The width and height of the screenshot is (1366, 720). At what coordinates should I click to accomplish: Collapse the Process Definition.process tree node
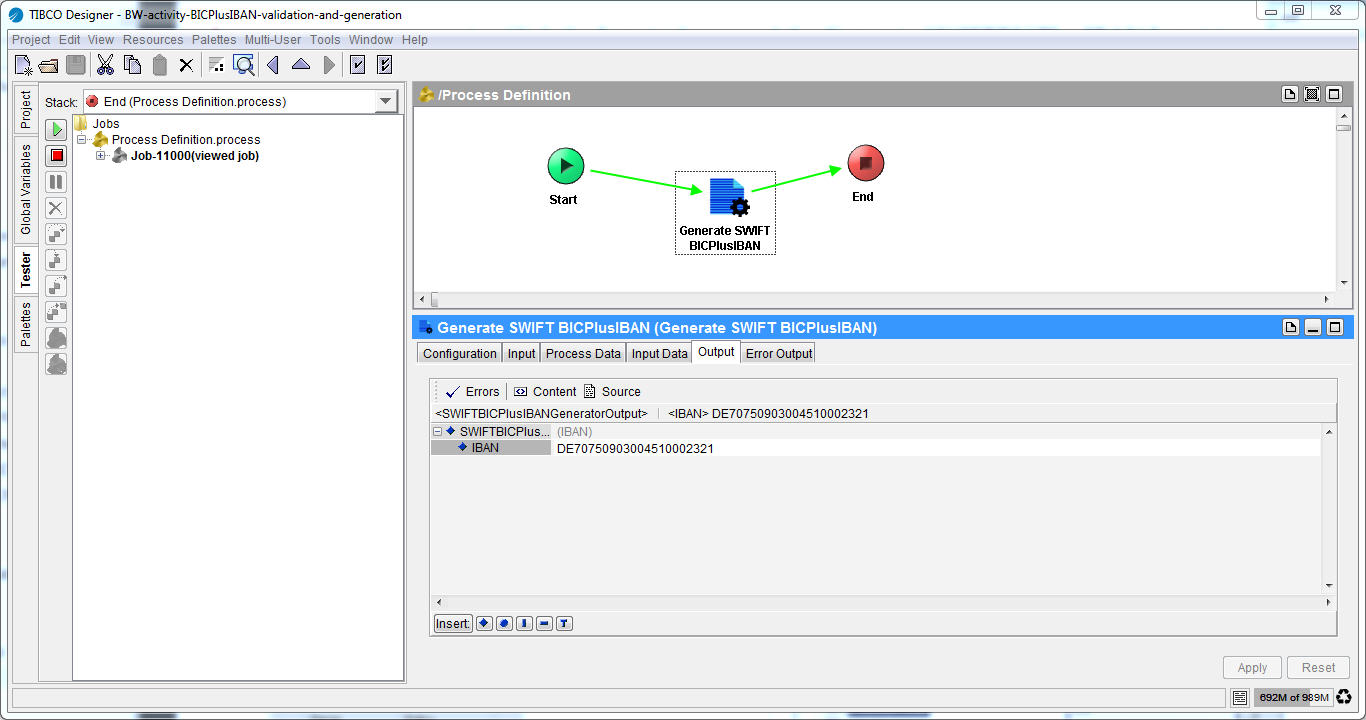(x=82, y=140)
